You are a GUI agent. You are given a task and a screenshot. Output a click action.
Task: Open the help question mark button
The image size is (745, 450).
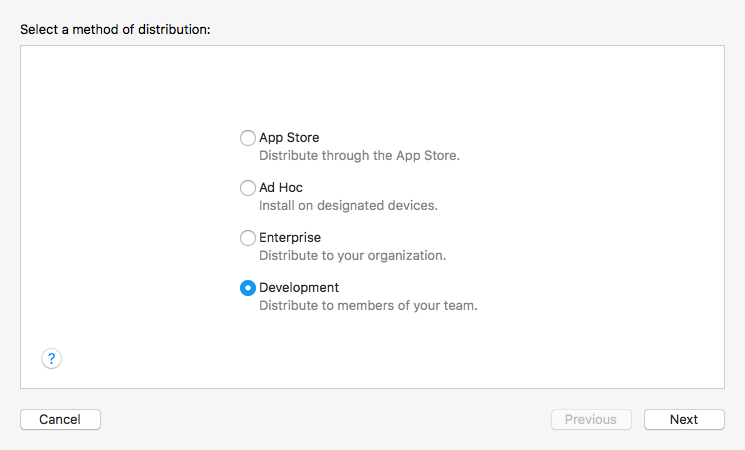tap(52, 358)
